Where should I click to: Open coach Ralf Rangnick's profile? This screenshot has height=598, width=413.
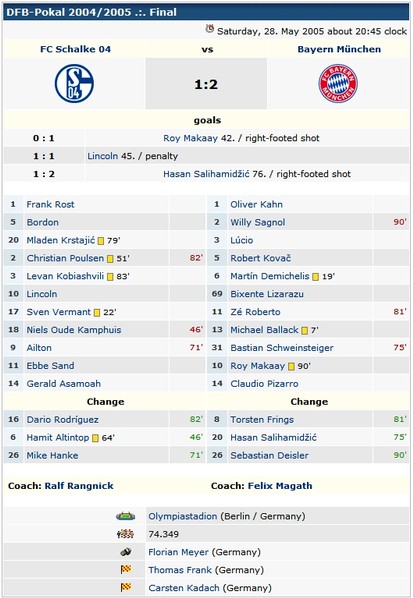[x=79, y=486]
